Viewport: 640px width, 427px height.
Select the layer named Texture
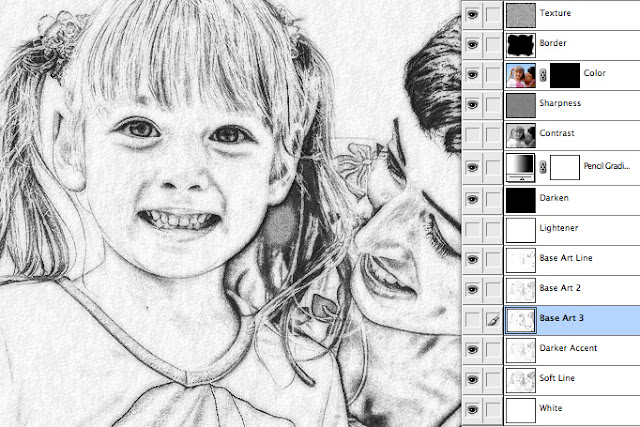tap(555, 13)
